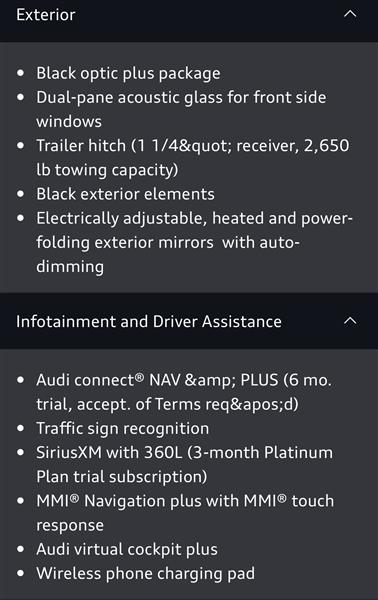
Task: Collapse the Exterior section chevron
Action: 350,14
